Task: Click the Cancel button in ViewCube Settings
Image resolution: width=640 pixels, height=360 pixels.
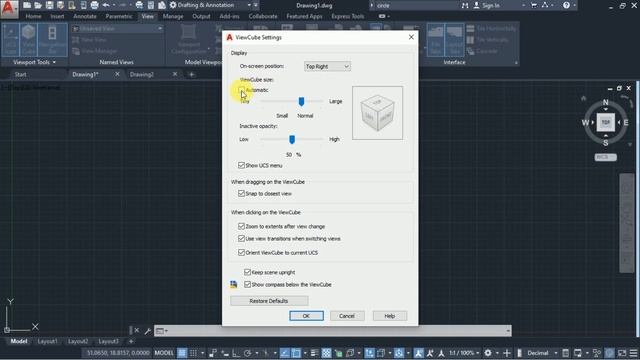Action: point(347,316)
